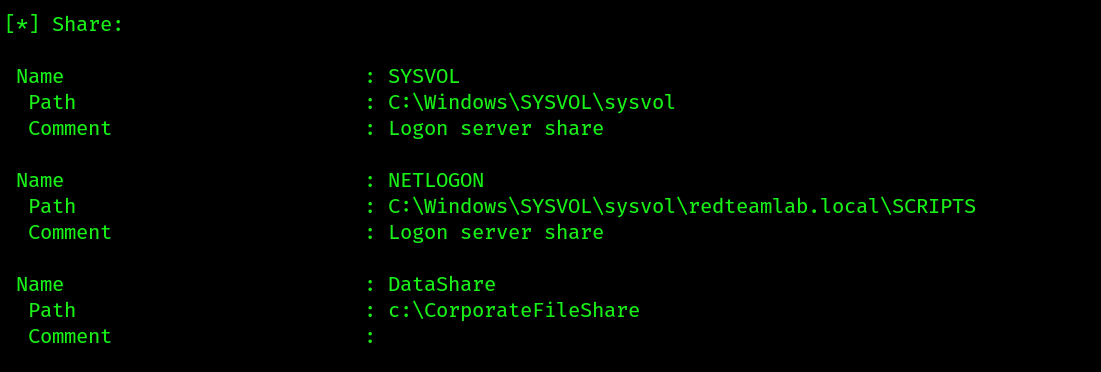Click the second "Logon server share" comment
1101x372 pixels.
pyautogui.click(x=496, y=232)
